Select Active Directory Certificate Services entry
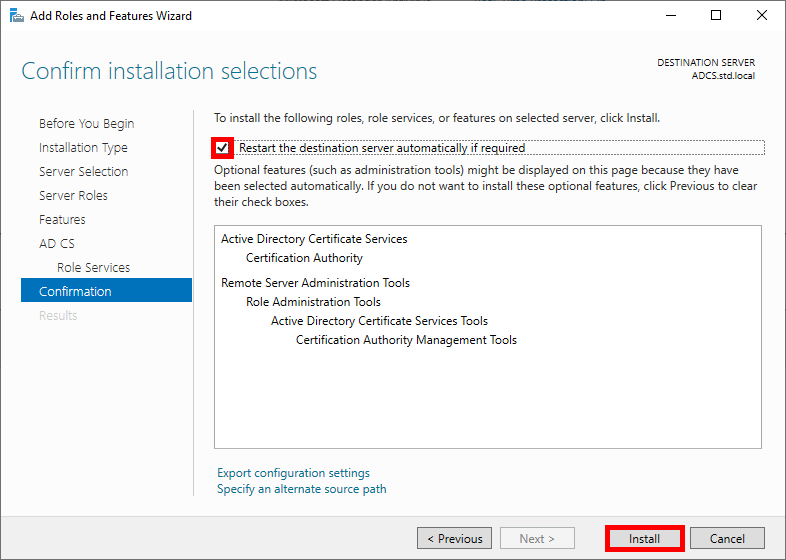This screenshot has height=560, width=786. tap(314, 239)
